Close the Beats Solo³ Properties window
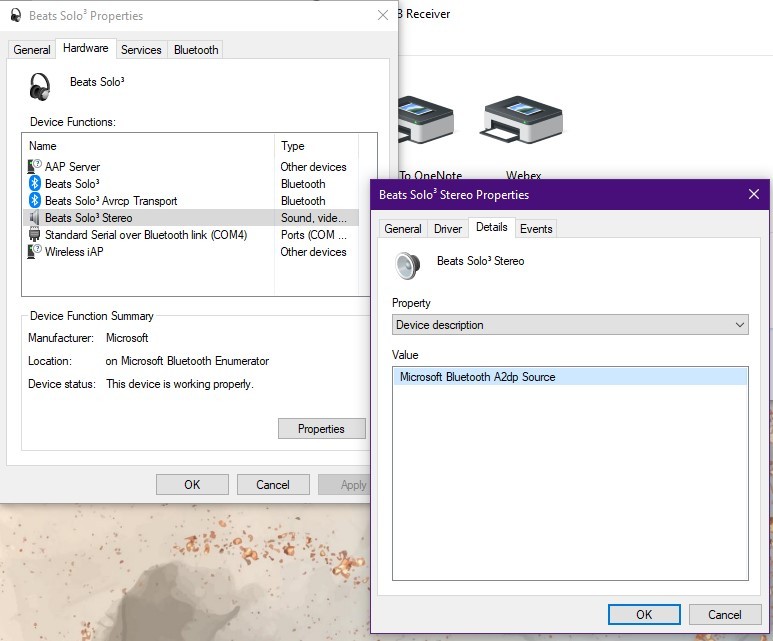 click(383, 15)
